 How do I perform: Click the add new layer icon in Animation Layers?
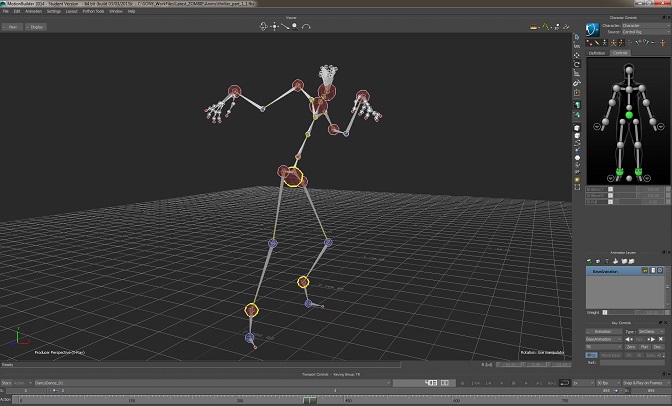click(590, 261)
